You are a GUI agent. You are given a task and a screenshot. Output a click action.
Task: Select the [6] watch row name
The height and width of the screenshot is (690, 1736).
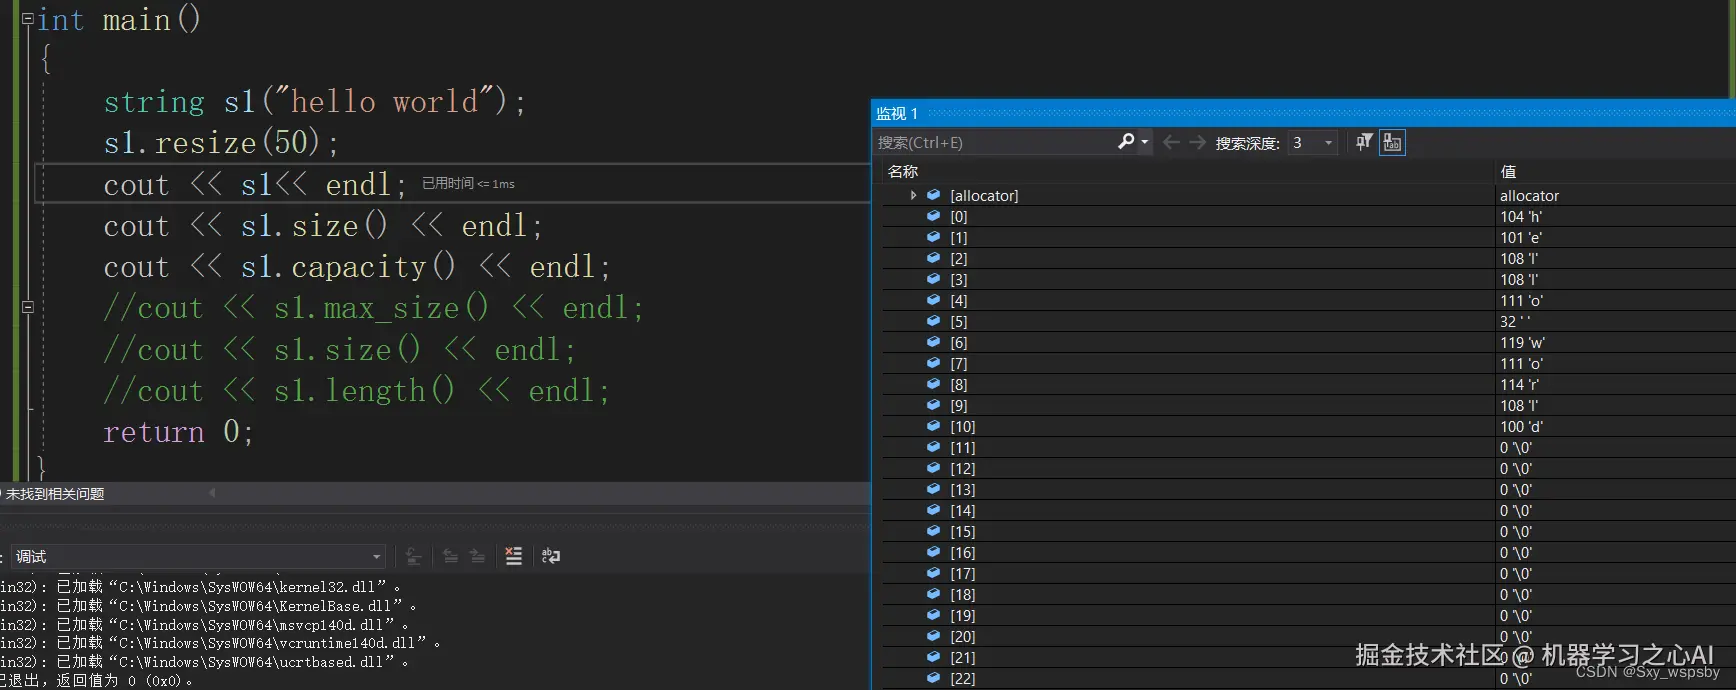pyautogui.click(x=958, y=342)
